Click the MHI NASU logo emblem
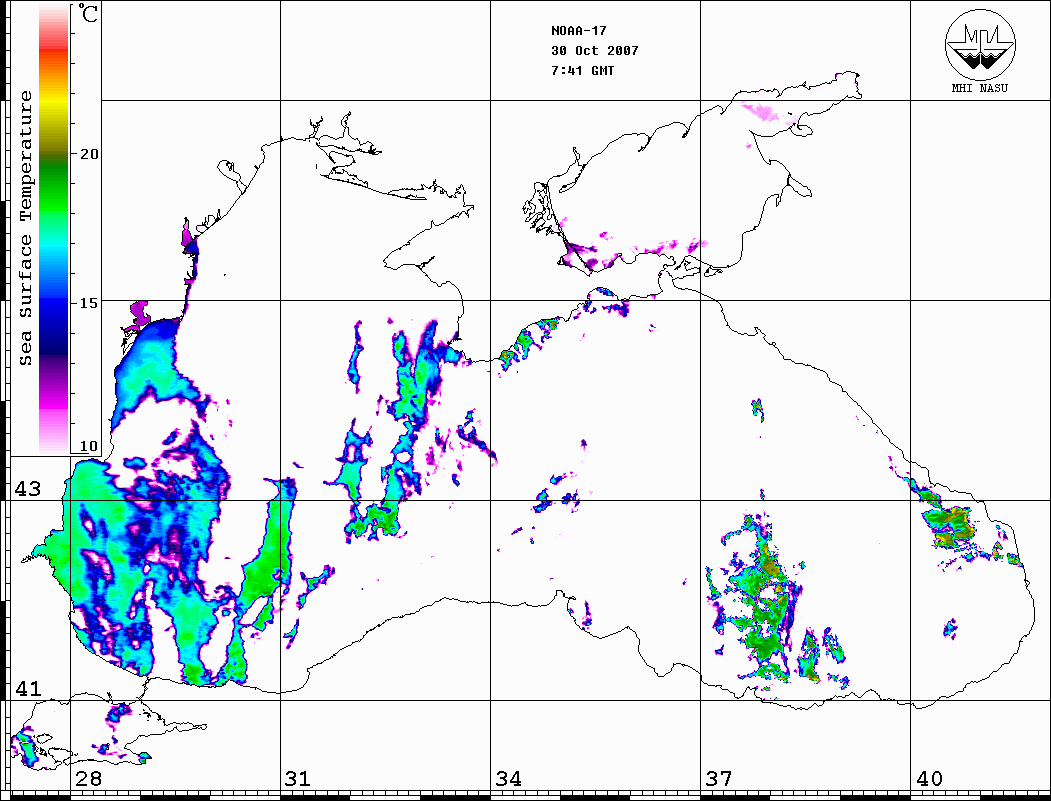The height and width of the screenshot is (801, 1051). [980, 44]
